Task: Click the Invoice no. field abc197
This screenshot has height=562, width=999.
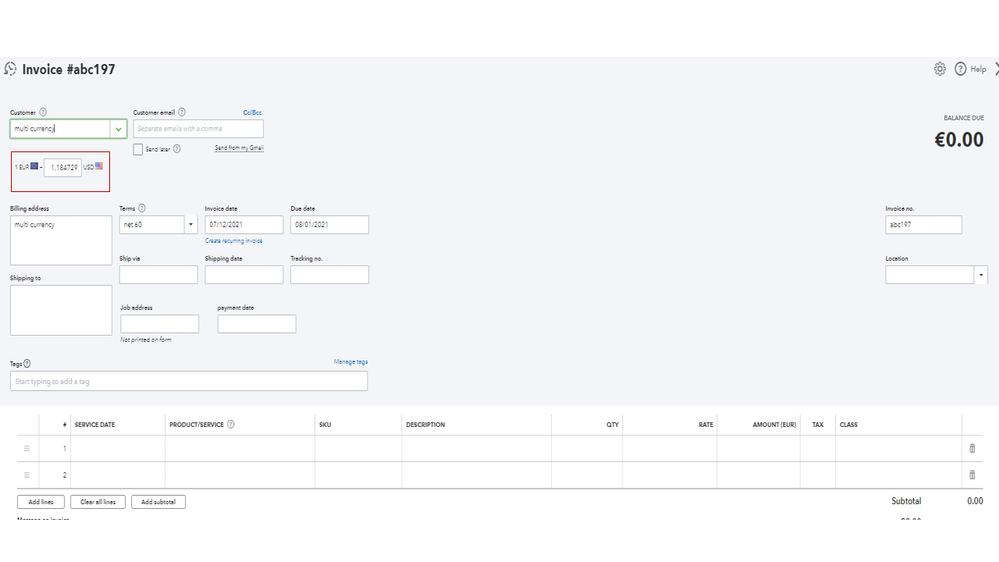Action: (923, 224)
